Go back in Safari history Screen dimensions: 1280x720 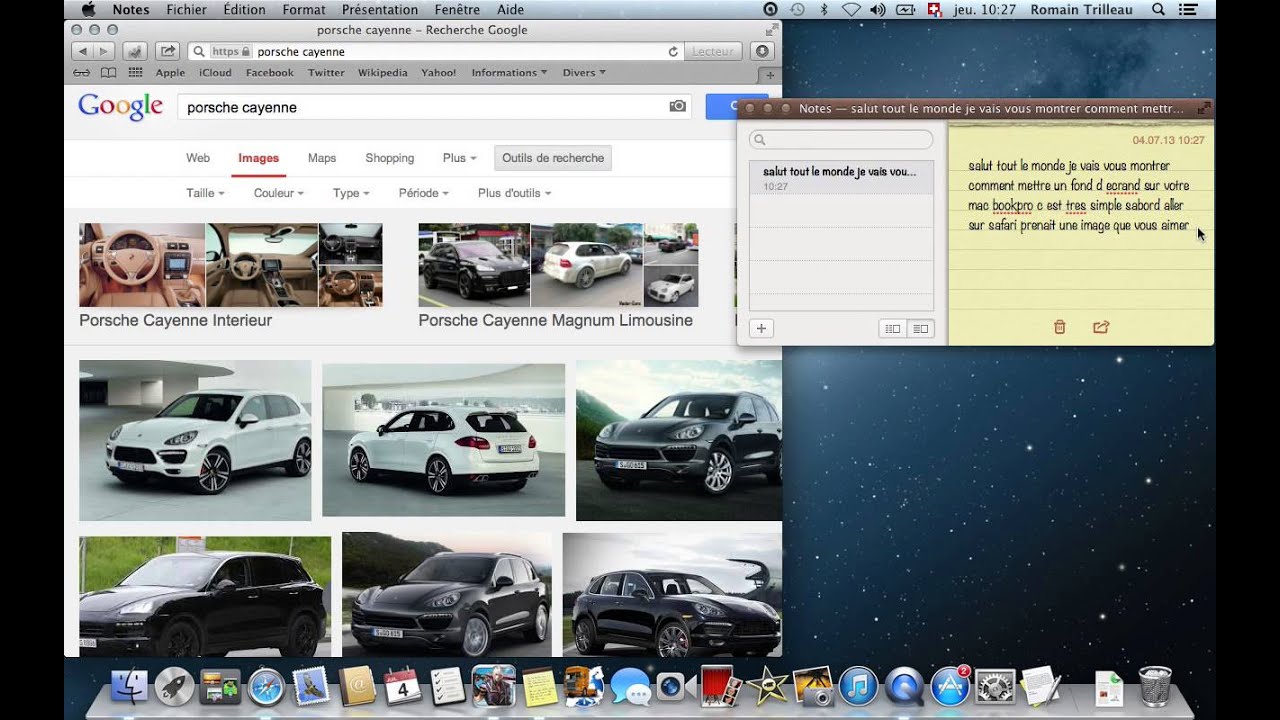[82, 51]
